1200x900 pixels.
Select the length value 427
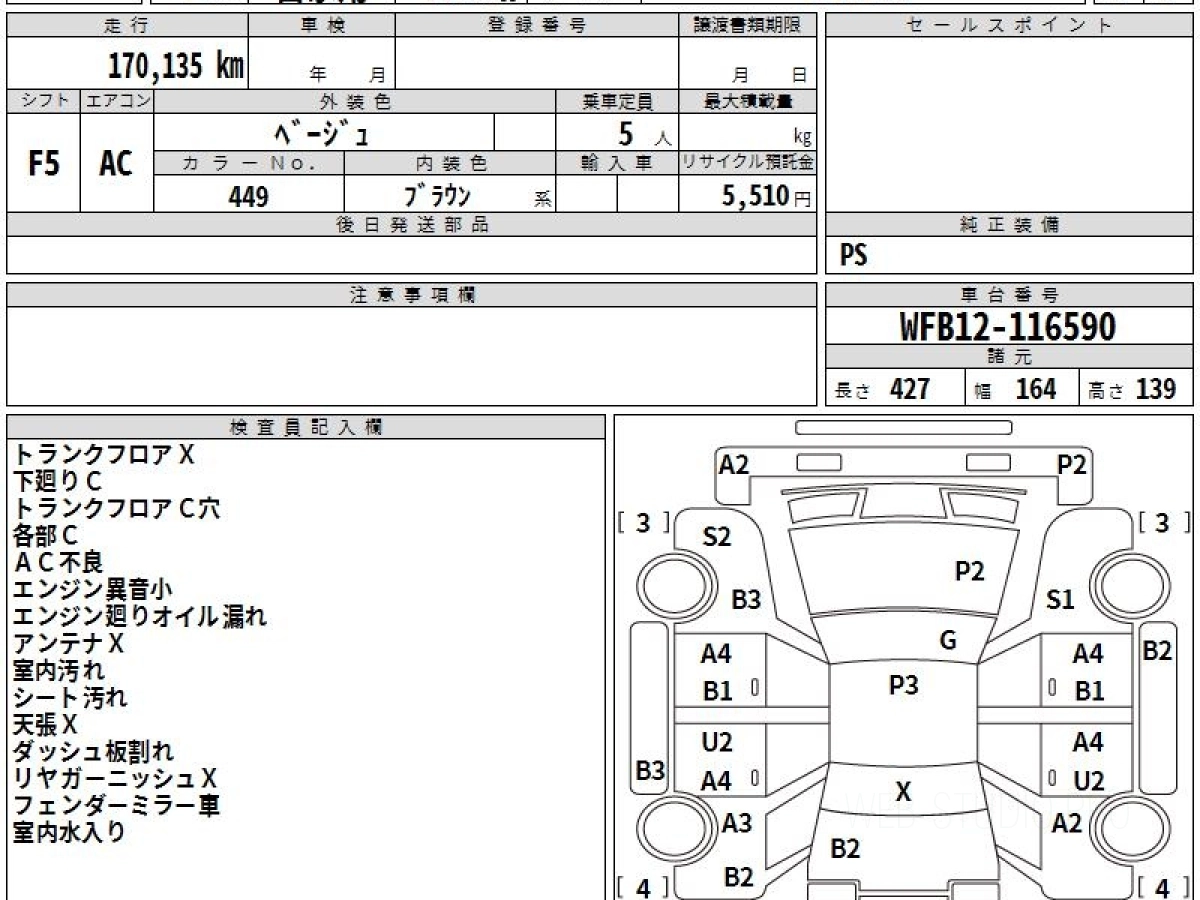[x=910, y=389]
